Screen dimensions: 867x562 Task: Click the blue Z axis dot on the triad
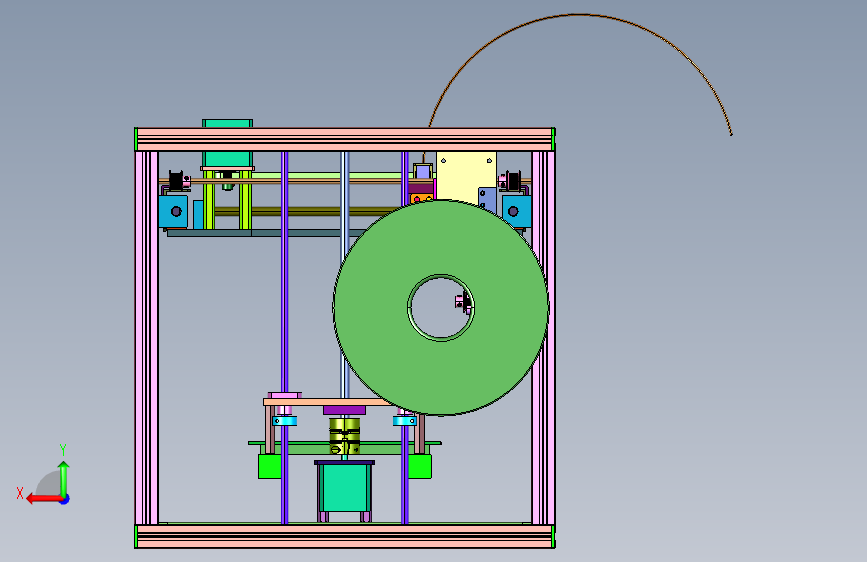65,500
